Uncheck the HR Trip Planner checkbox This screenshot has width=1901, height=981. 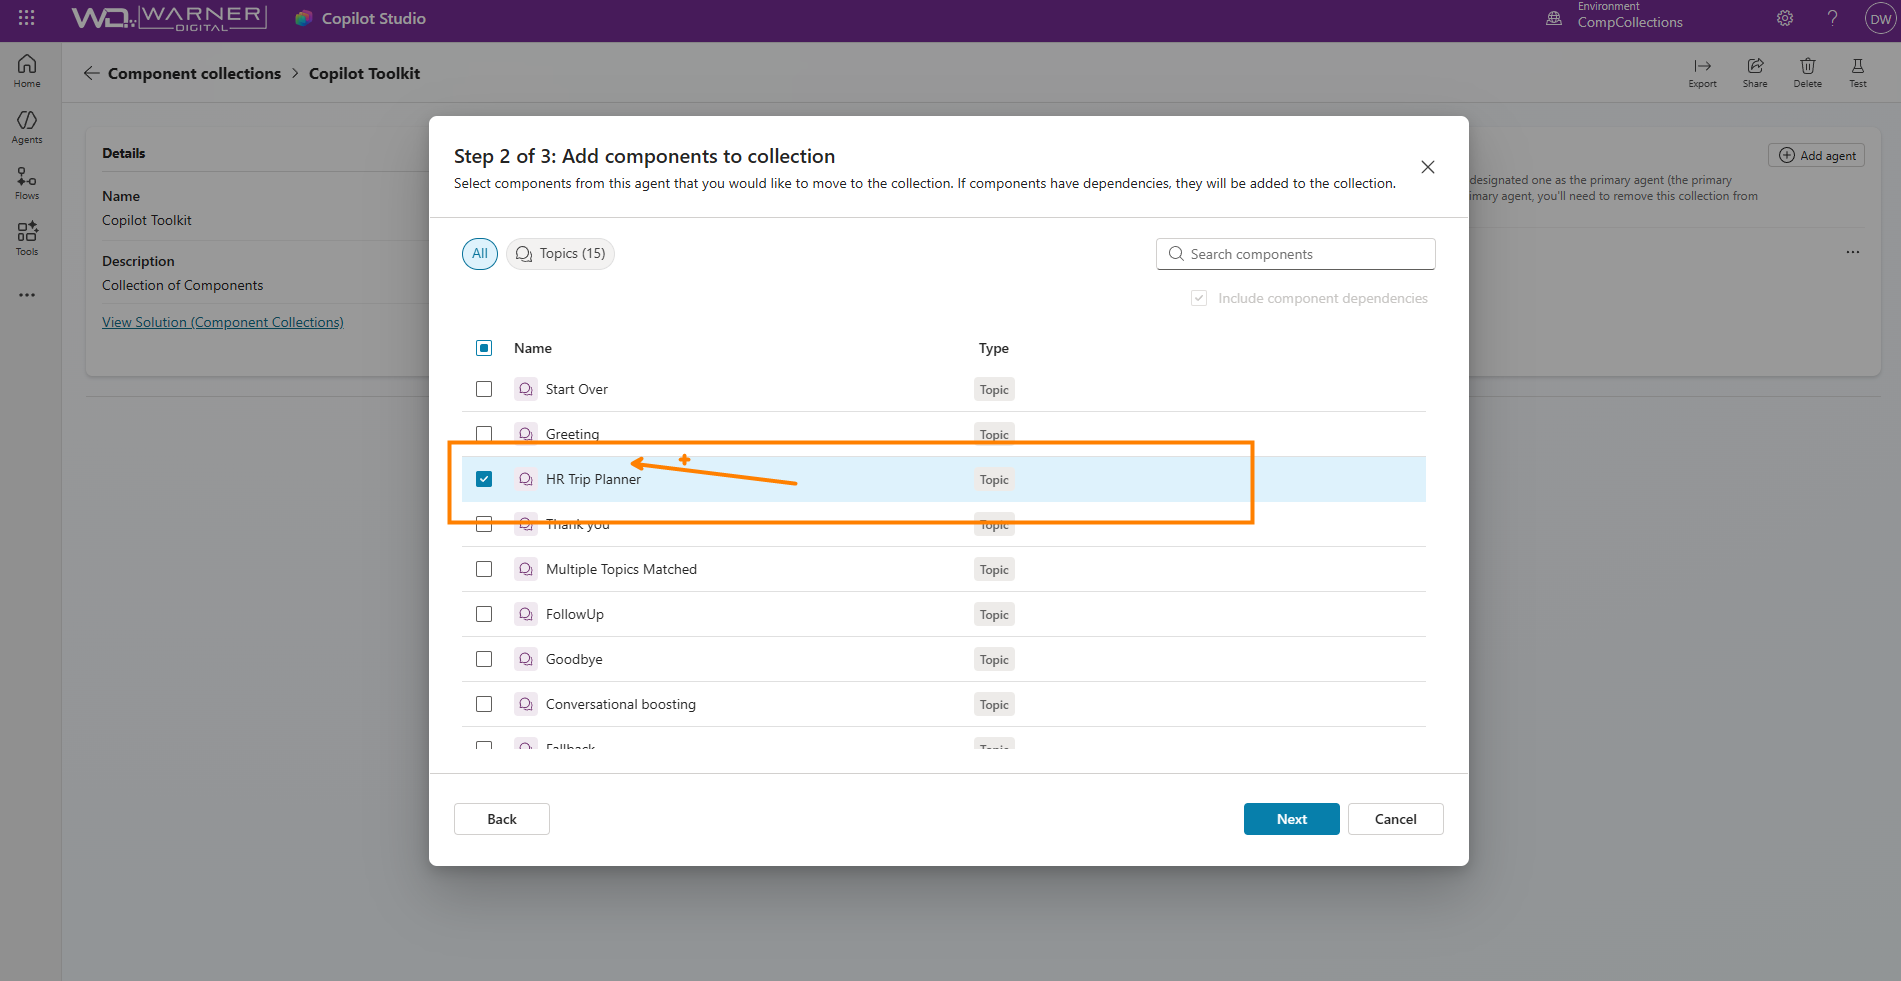coord(484,479)
